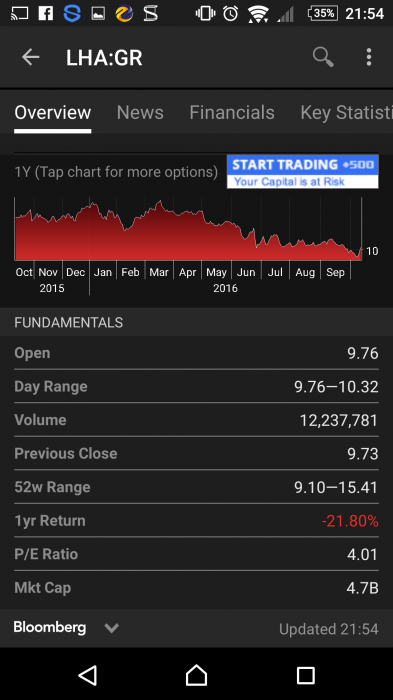Open the Key Statistics tab
This screenshot has height=700, width=393.
(x=347, y=112)
